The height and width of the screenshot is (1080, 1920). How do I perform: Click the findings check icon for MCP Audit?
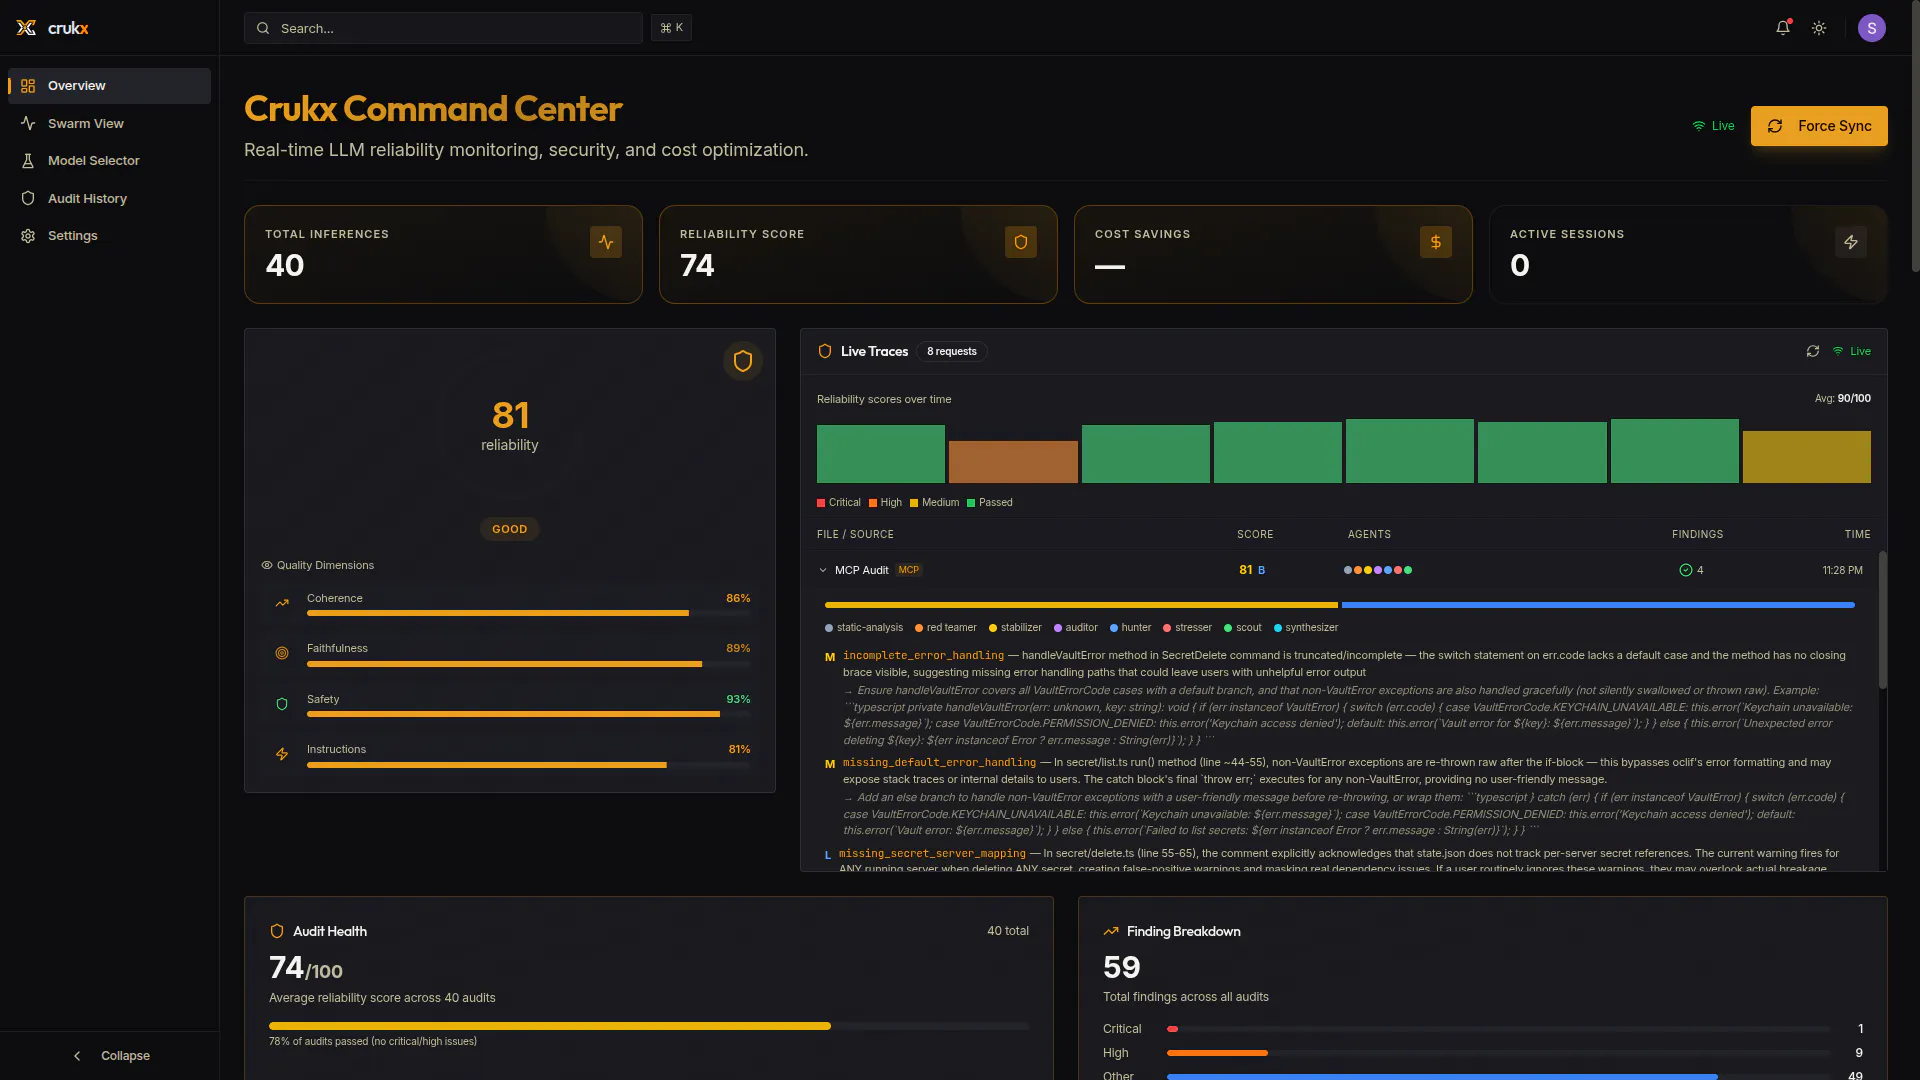1686,570
